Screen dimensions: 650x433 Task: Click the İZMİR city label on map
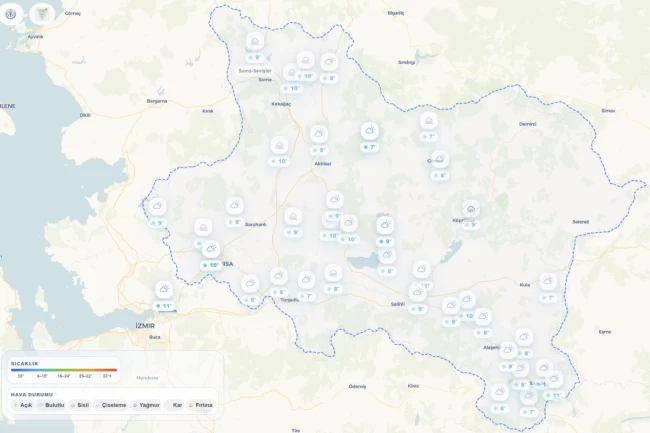click(146, 326)
